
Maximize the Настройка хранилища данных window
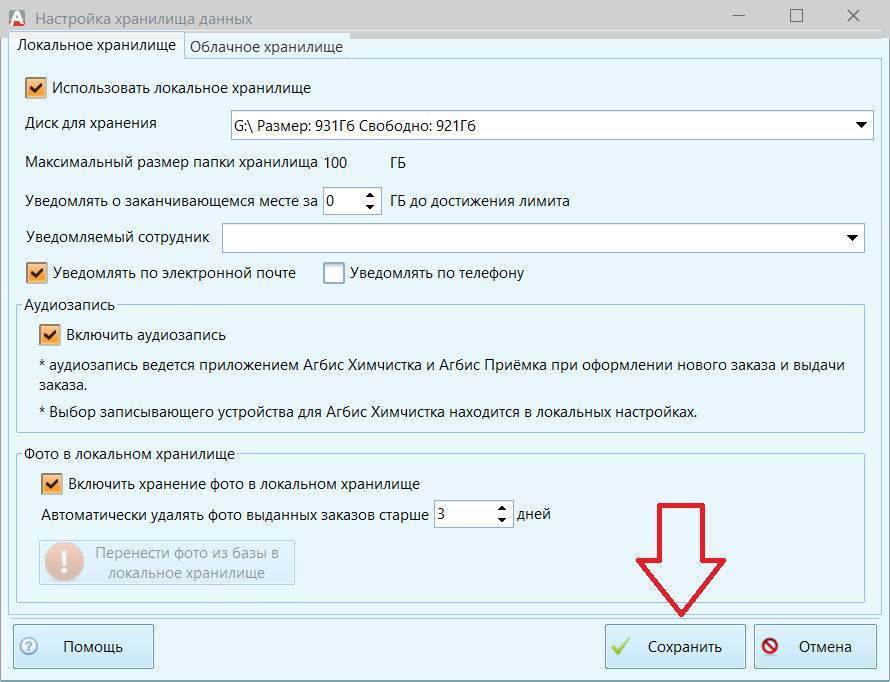[x=796, y=16]
